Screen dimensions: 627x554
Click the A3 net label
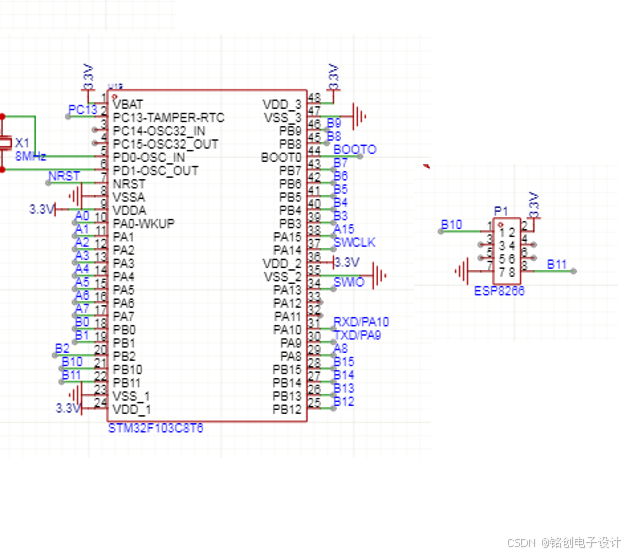click(x=82, y=256)
